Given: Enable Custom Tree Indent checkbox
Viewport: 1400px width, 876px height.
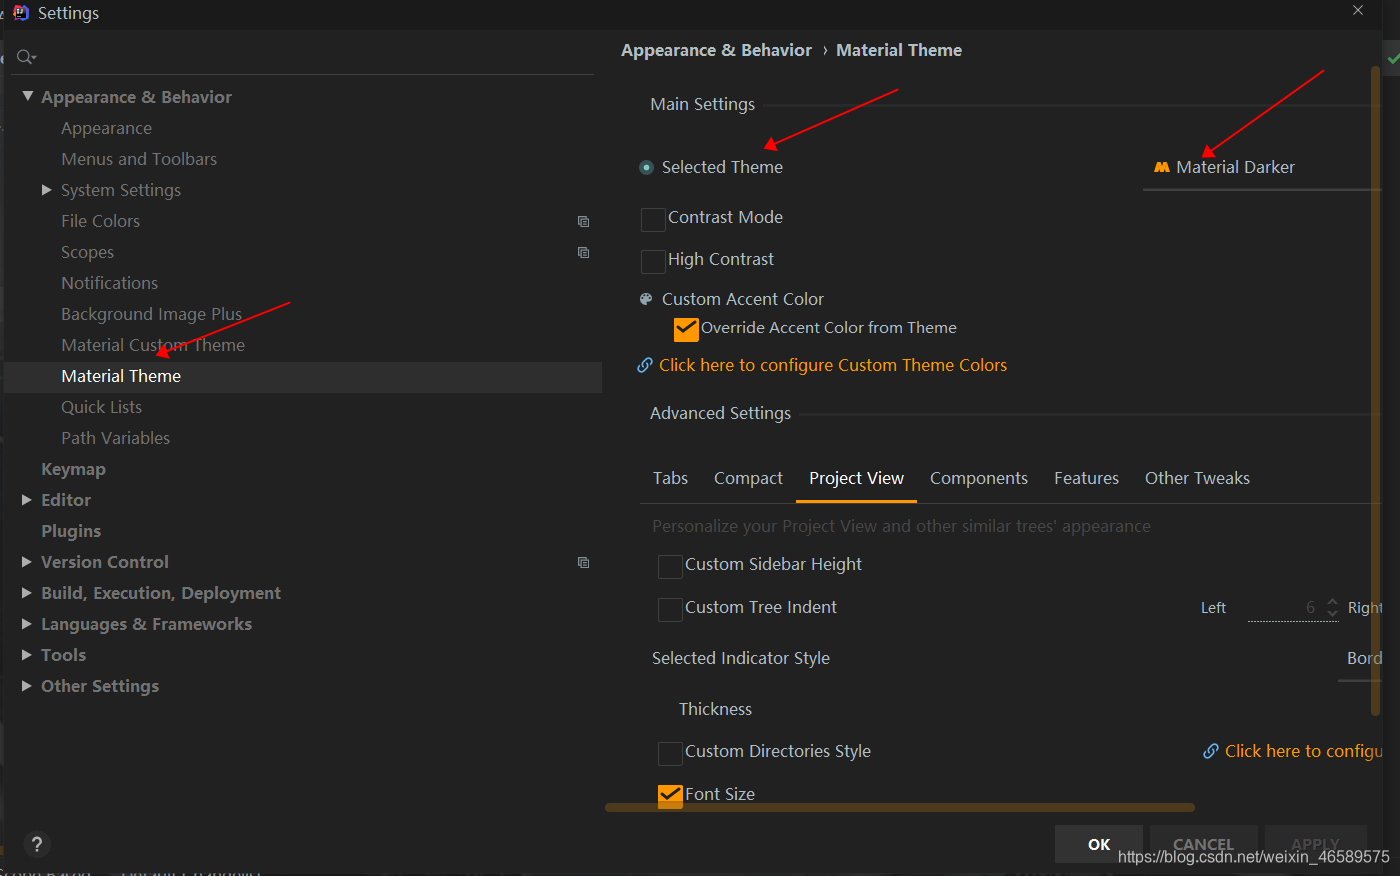Looking at the screenshot, I should (670, 609).
